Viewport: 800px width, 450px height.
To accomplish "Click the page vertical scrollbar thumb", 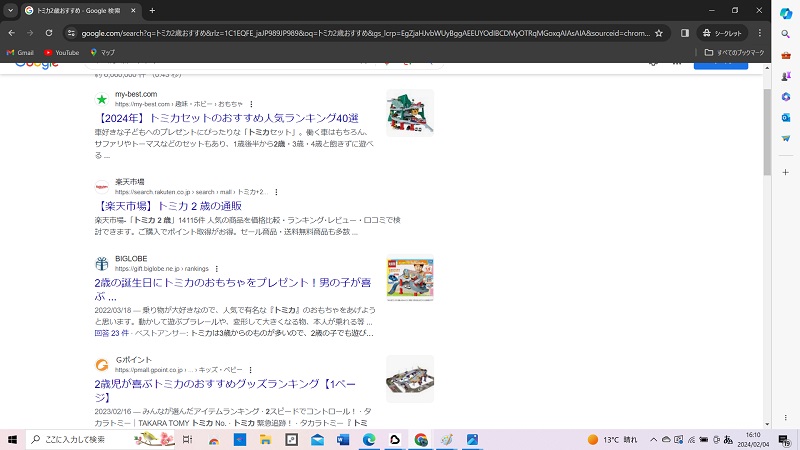I will [767, 132].
